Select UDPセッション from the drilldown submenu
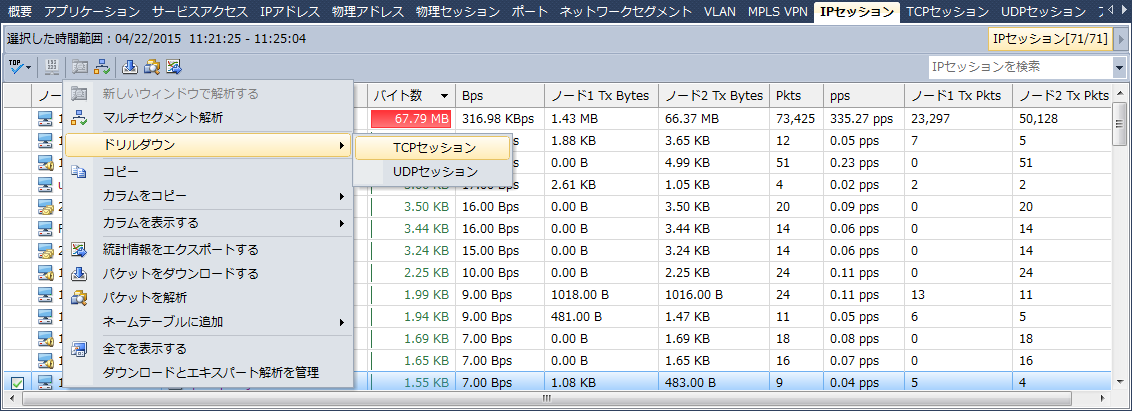The image size is (1132, 411). pos(434,171)
